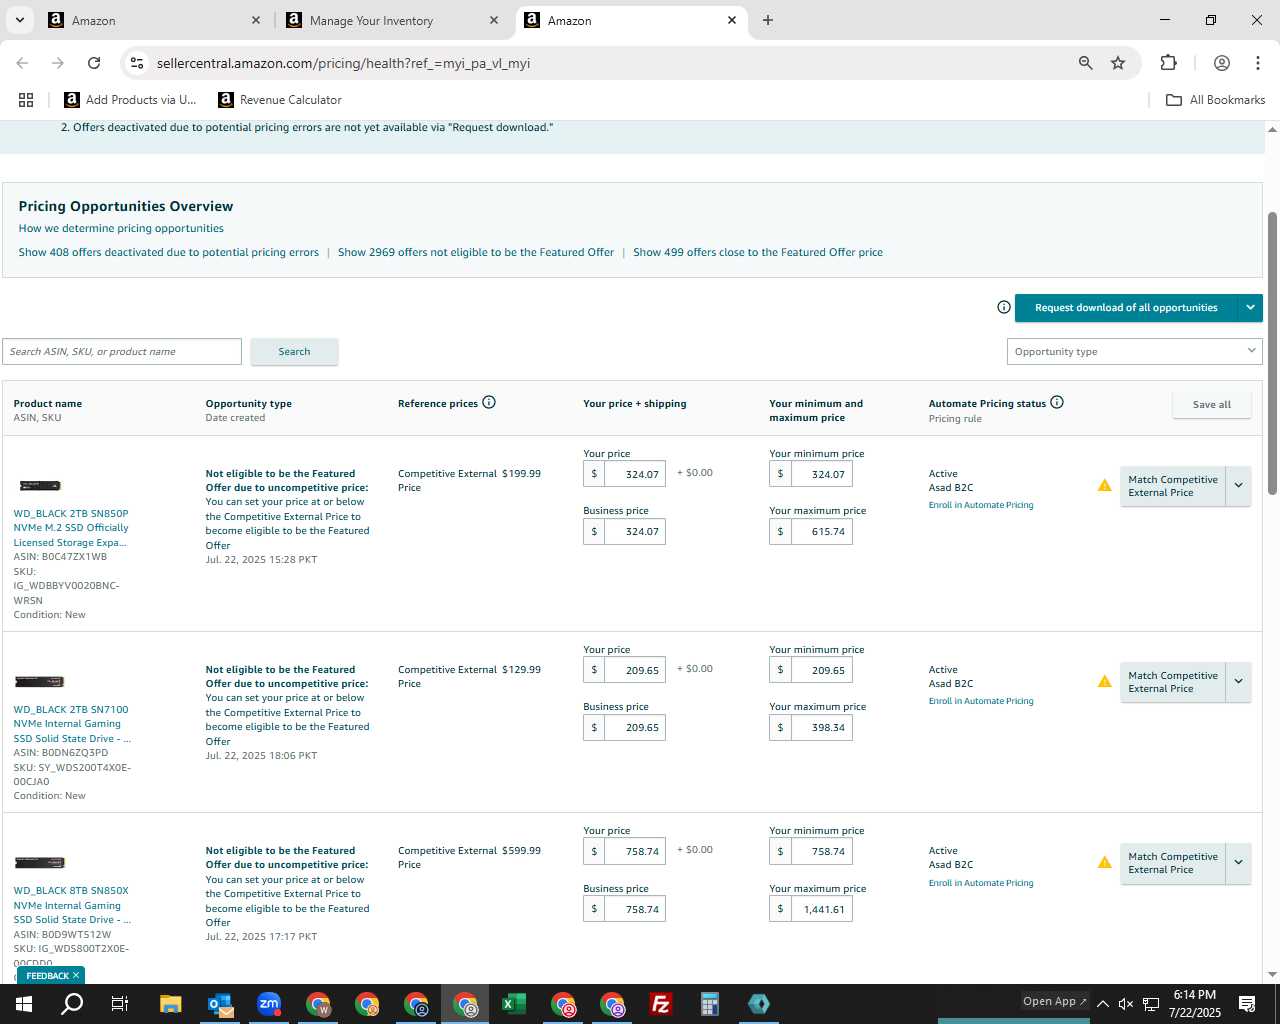Click the browser reload icon
Viewport: 1280px width, 1024px height.
pos(94,63)
